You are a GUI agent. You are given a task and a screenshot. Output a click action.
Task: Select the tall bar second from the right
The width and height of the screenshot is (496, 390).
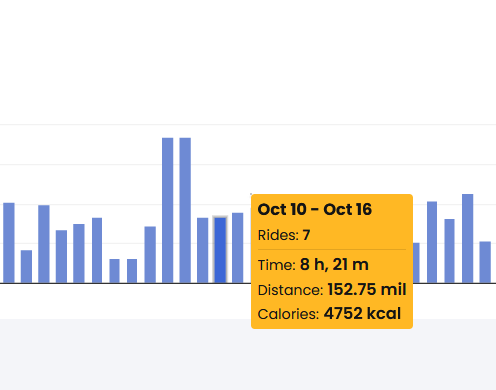tap(467, 238)
